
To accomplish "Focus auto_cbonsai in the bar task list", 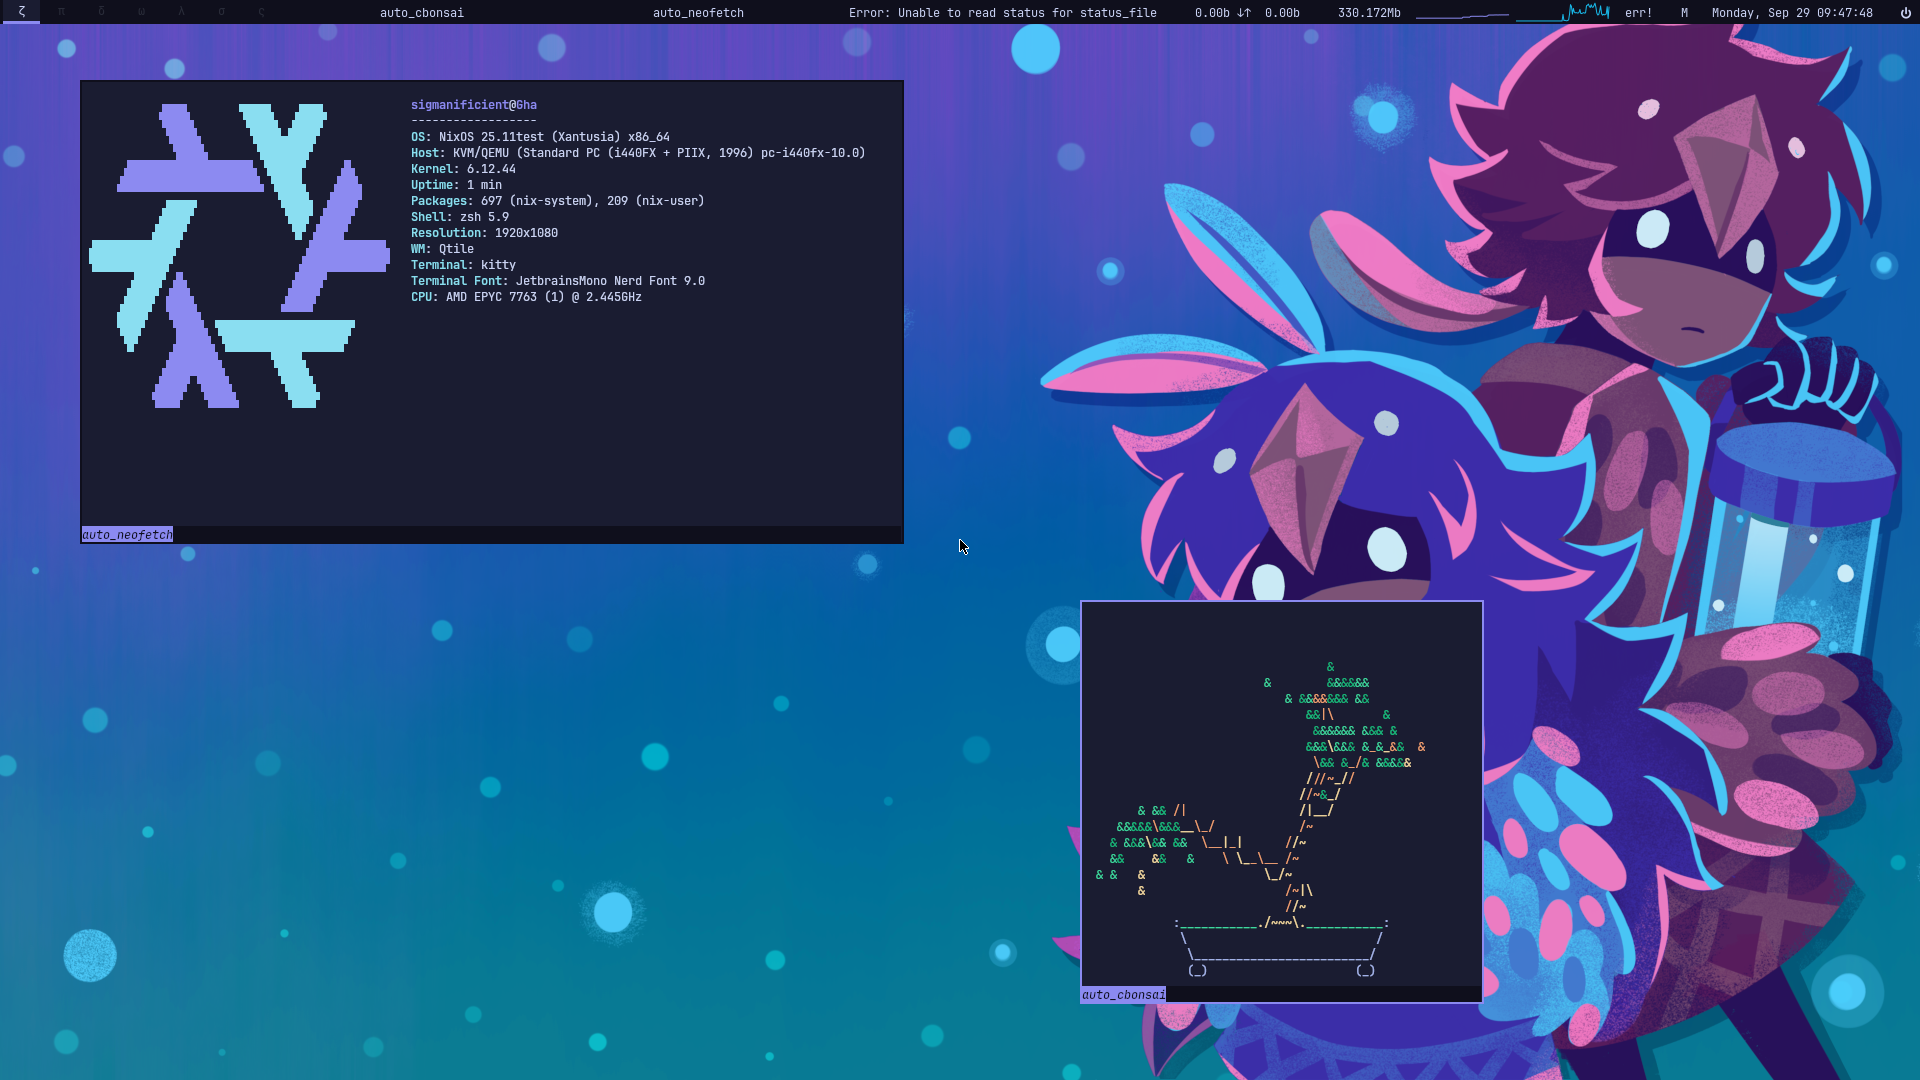I will pos(421,13).
